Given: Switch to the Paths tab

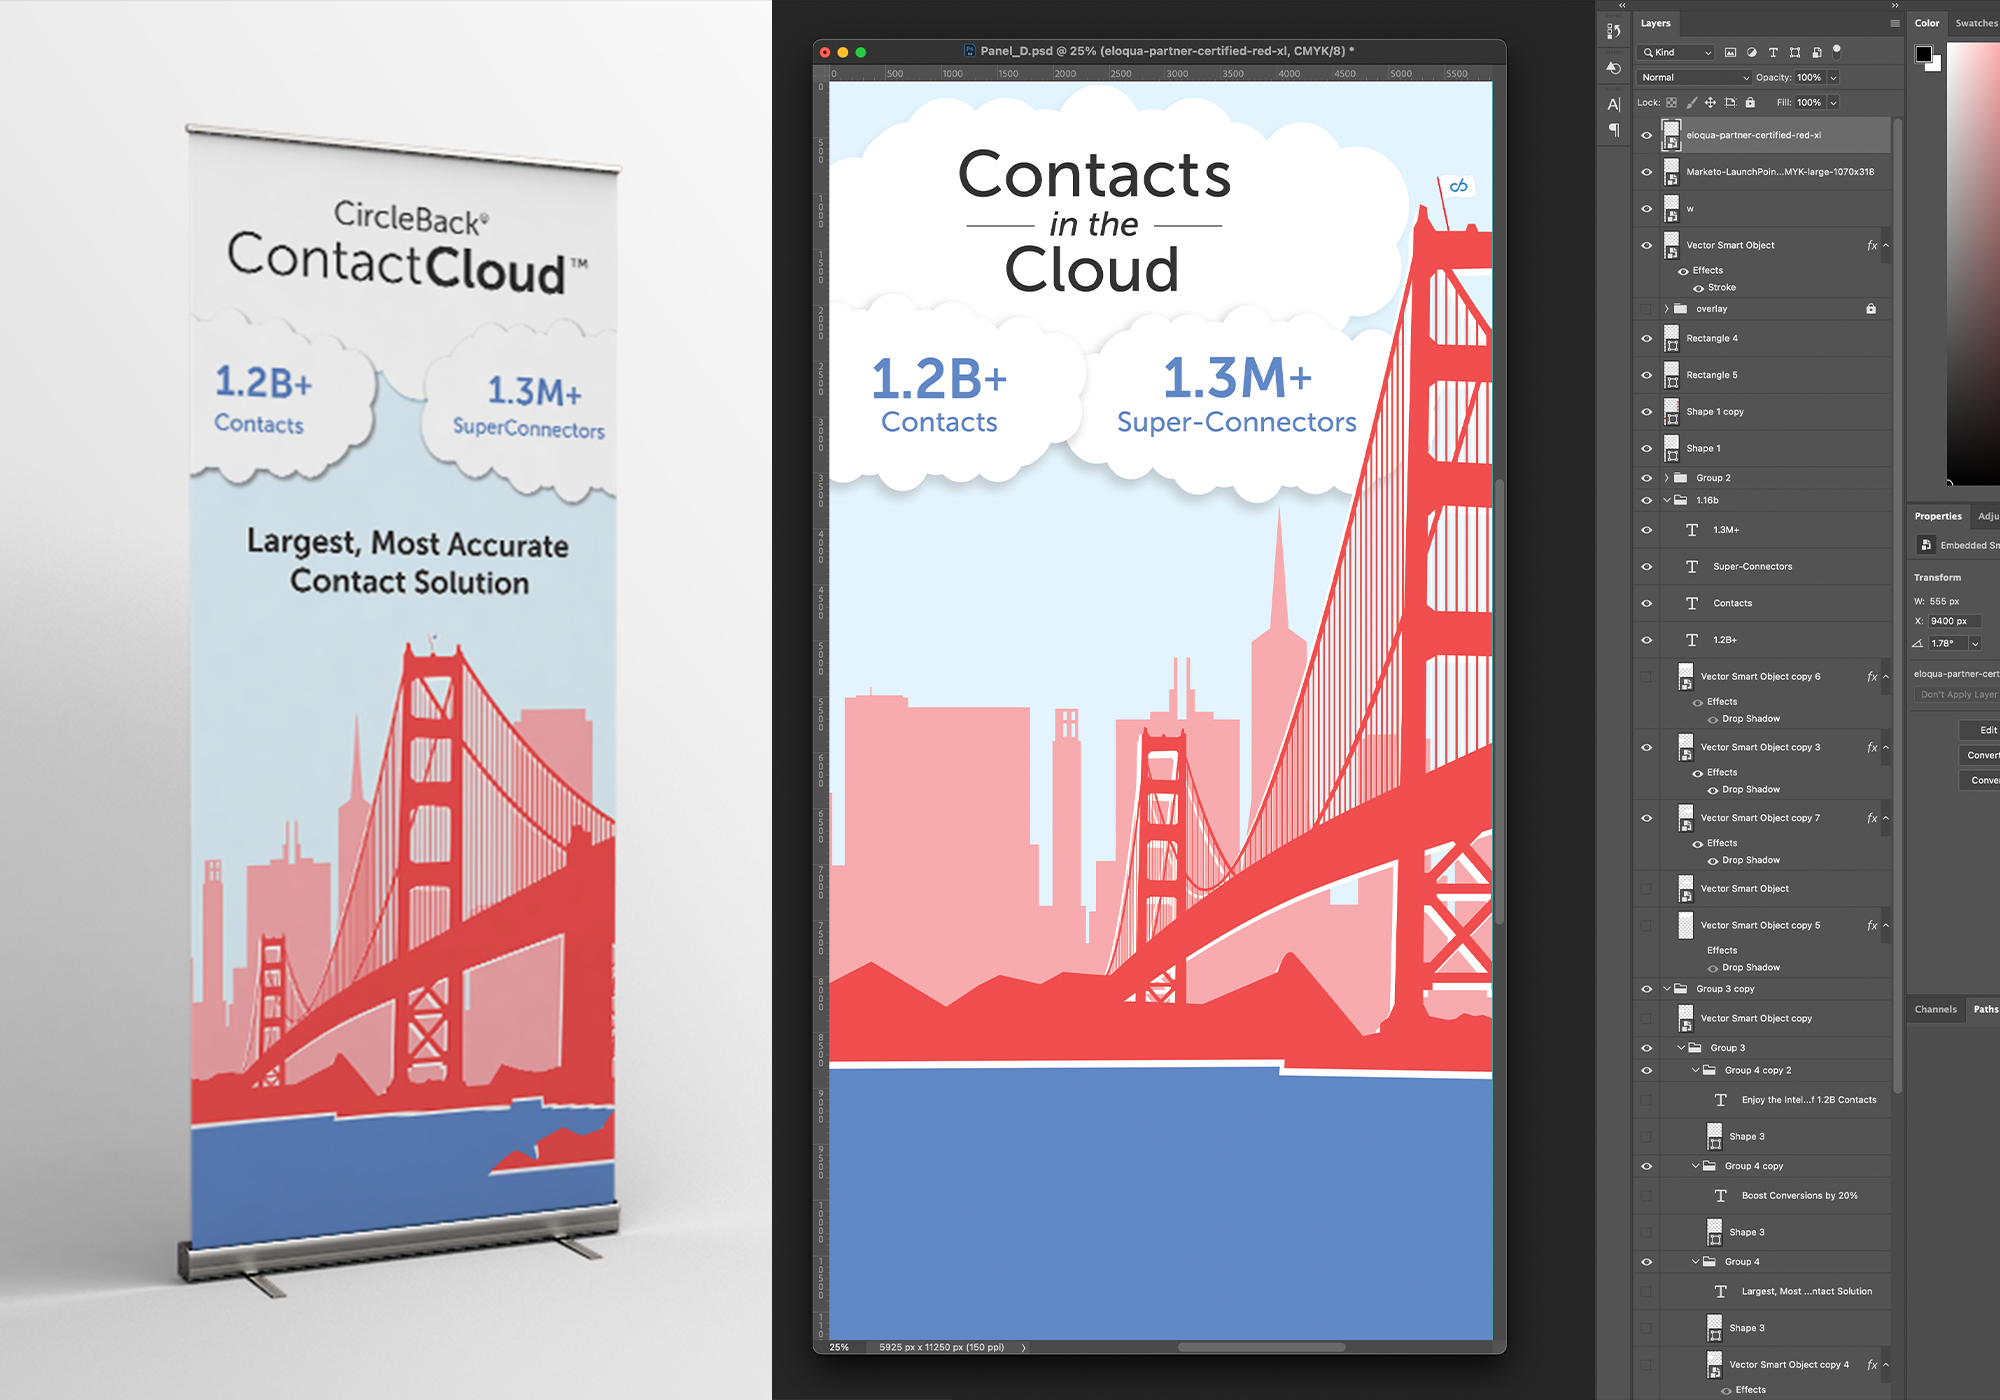Looking at the screenshot, I should (x=1985, y=1009).
